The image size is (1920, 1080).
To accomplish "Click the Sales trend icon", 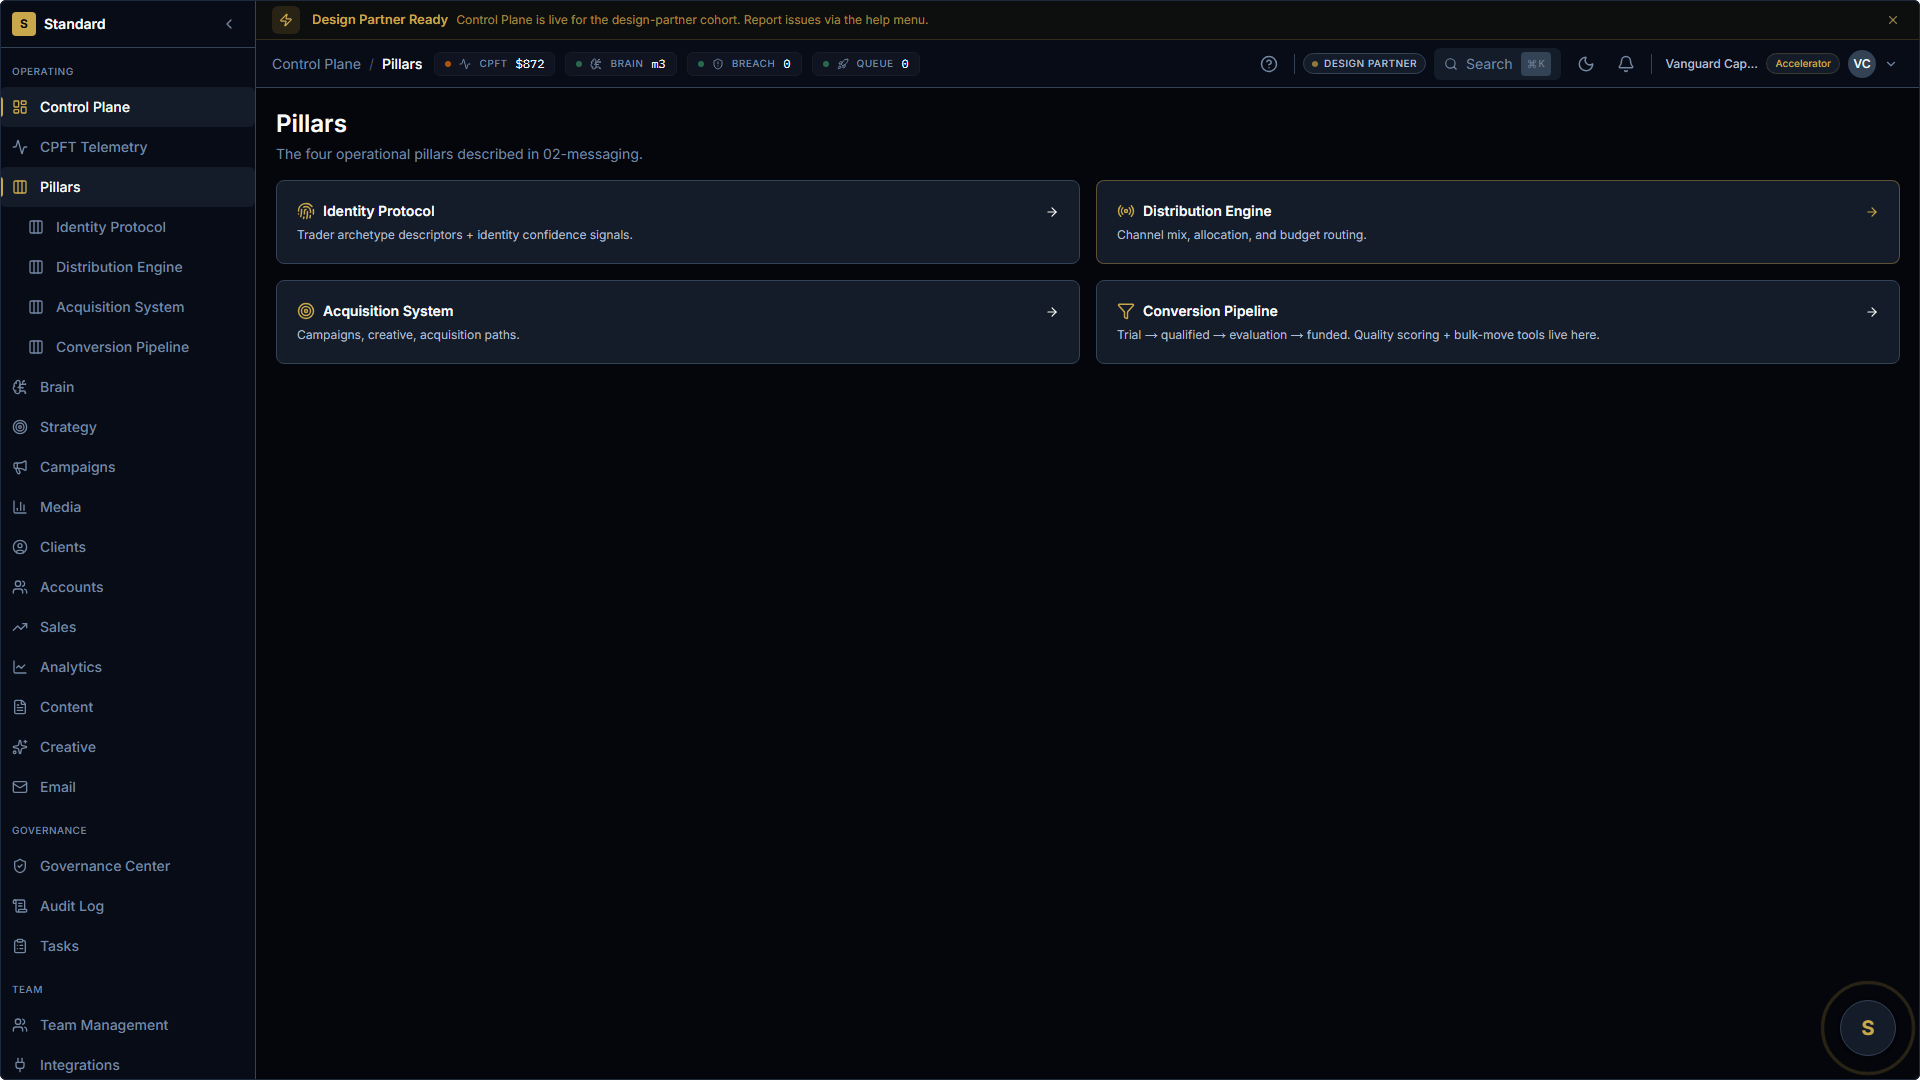I will tap(20, 627).
